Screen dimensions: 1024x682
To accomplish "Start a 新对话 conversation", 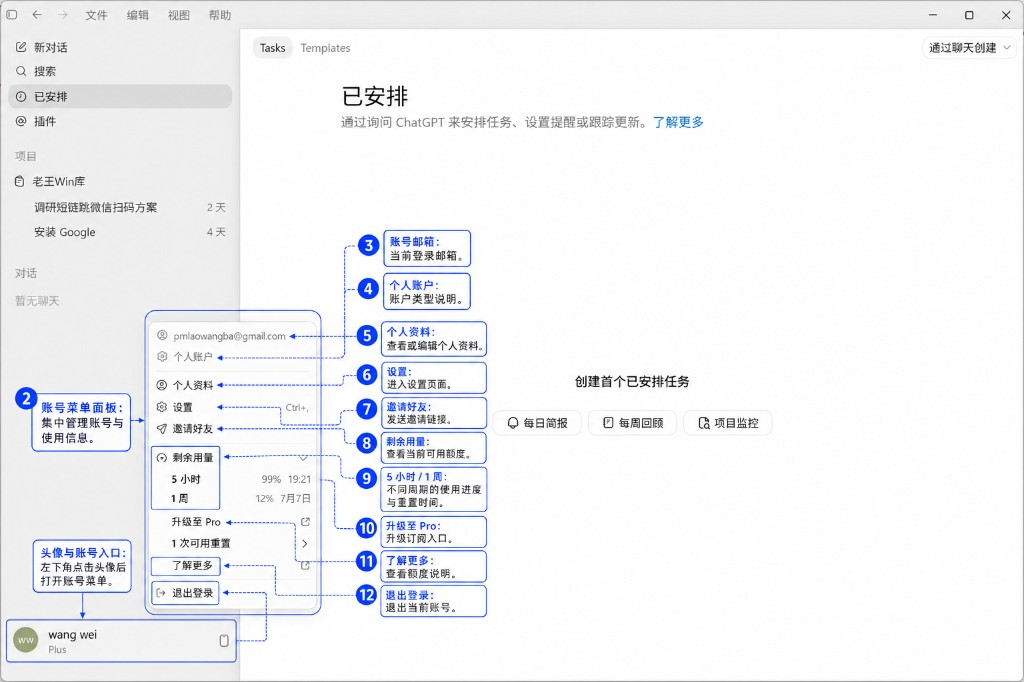I will (x=120, y=47).
